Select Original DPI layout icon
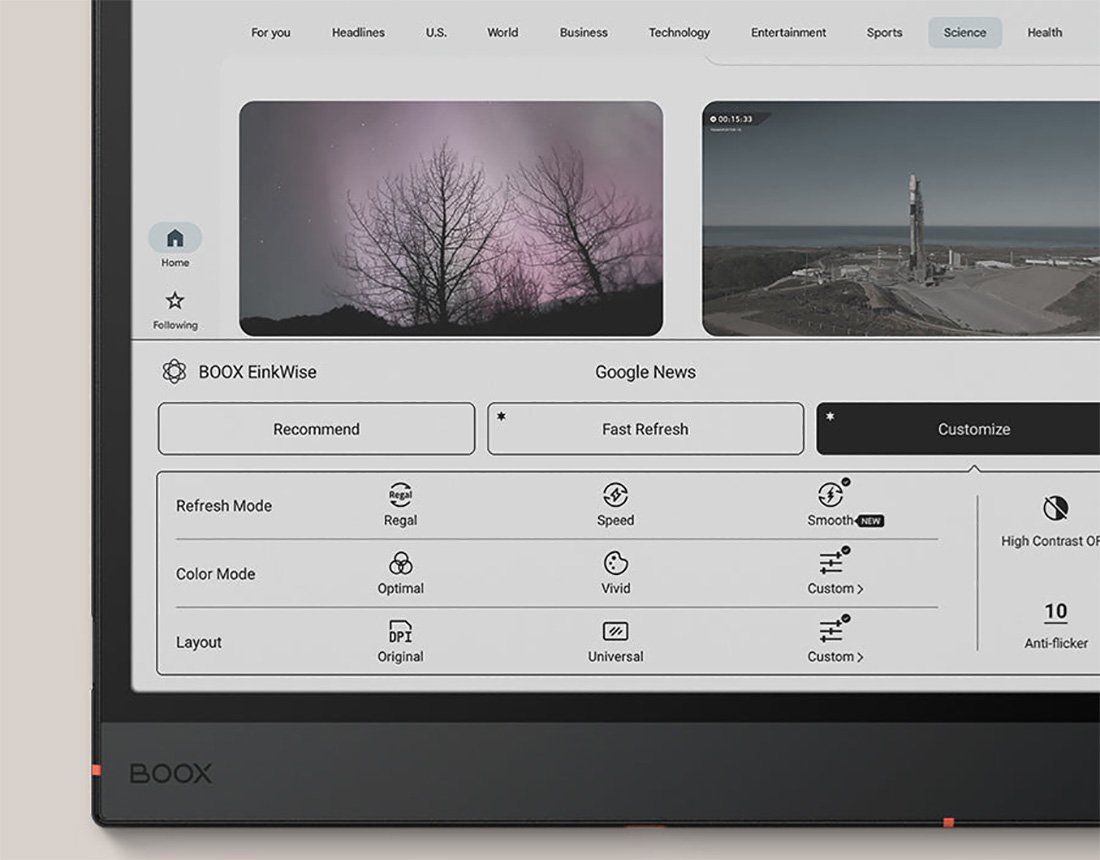This screenshot has width=1100, height=860. click(401, 631)
